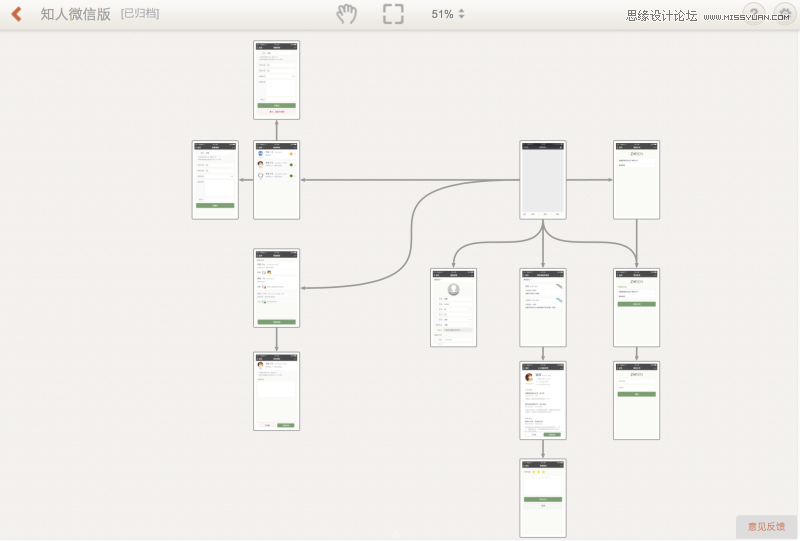Open the profile screen with gray avatar
Image resolution: width=800 pixels, height=541 pixels.
pyautogui.click(x=453, y=307)
